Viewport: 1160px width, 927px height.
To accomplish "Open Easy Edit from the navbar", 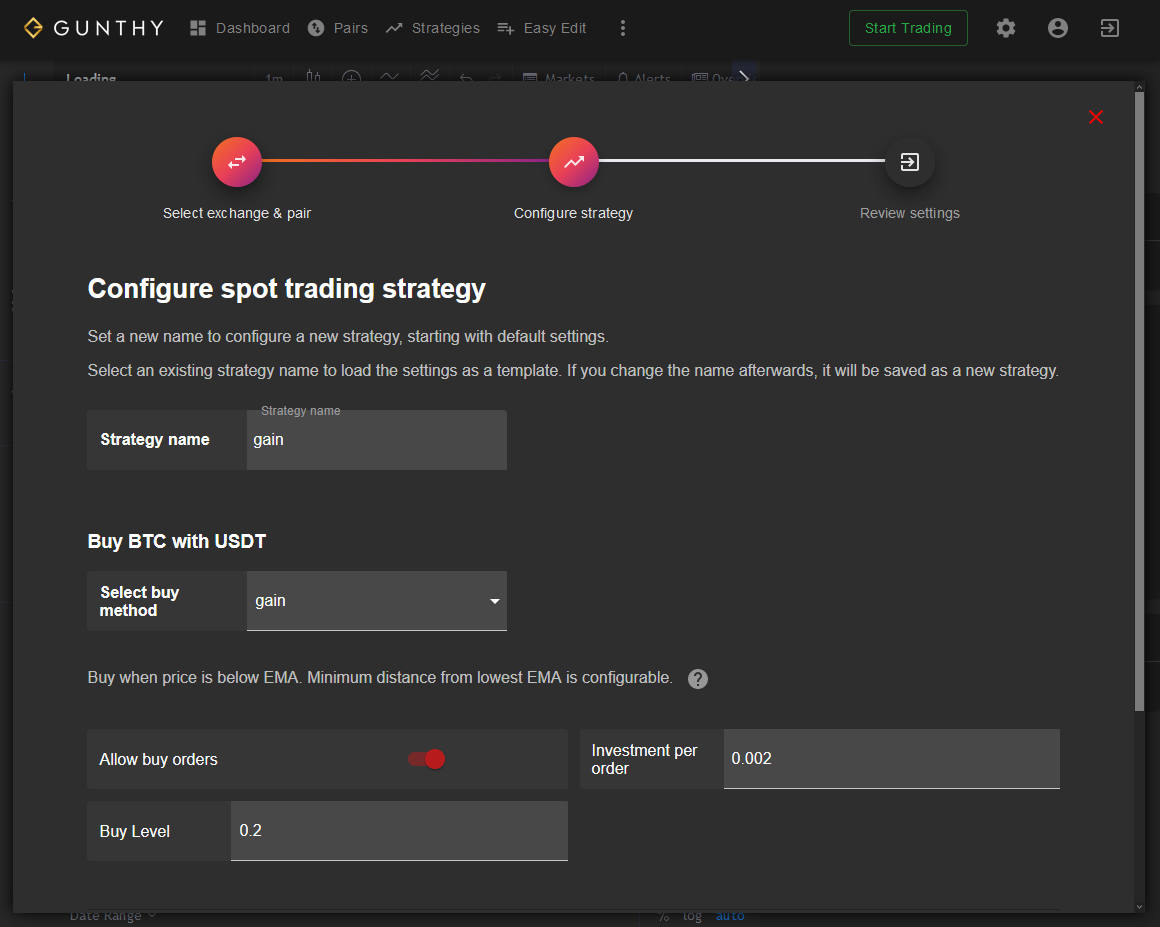I will 542,28.
